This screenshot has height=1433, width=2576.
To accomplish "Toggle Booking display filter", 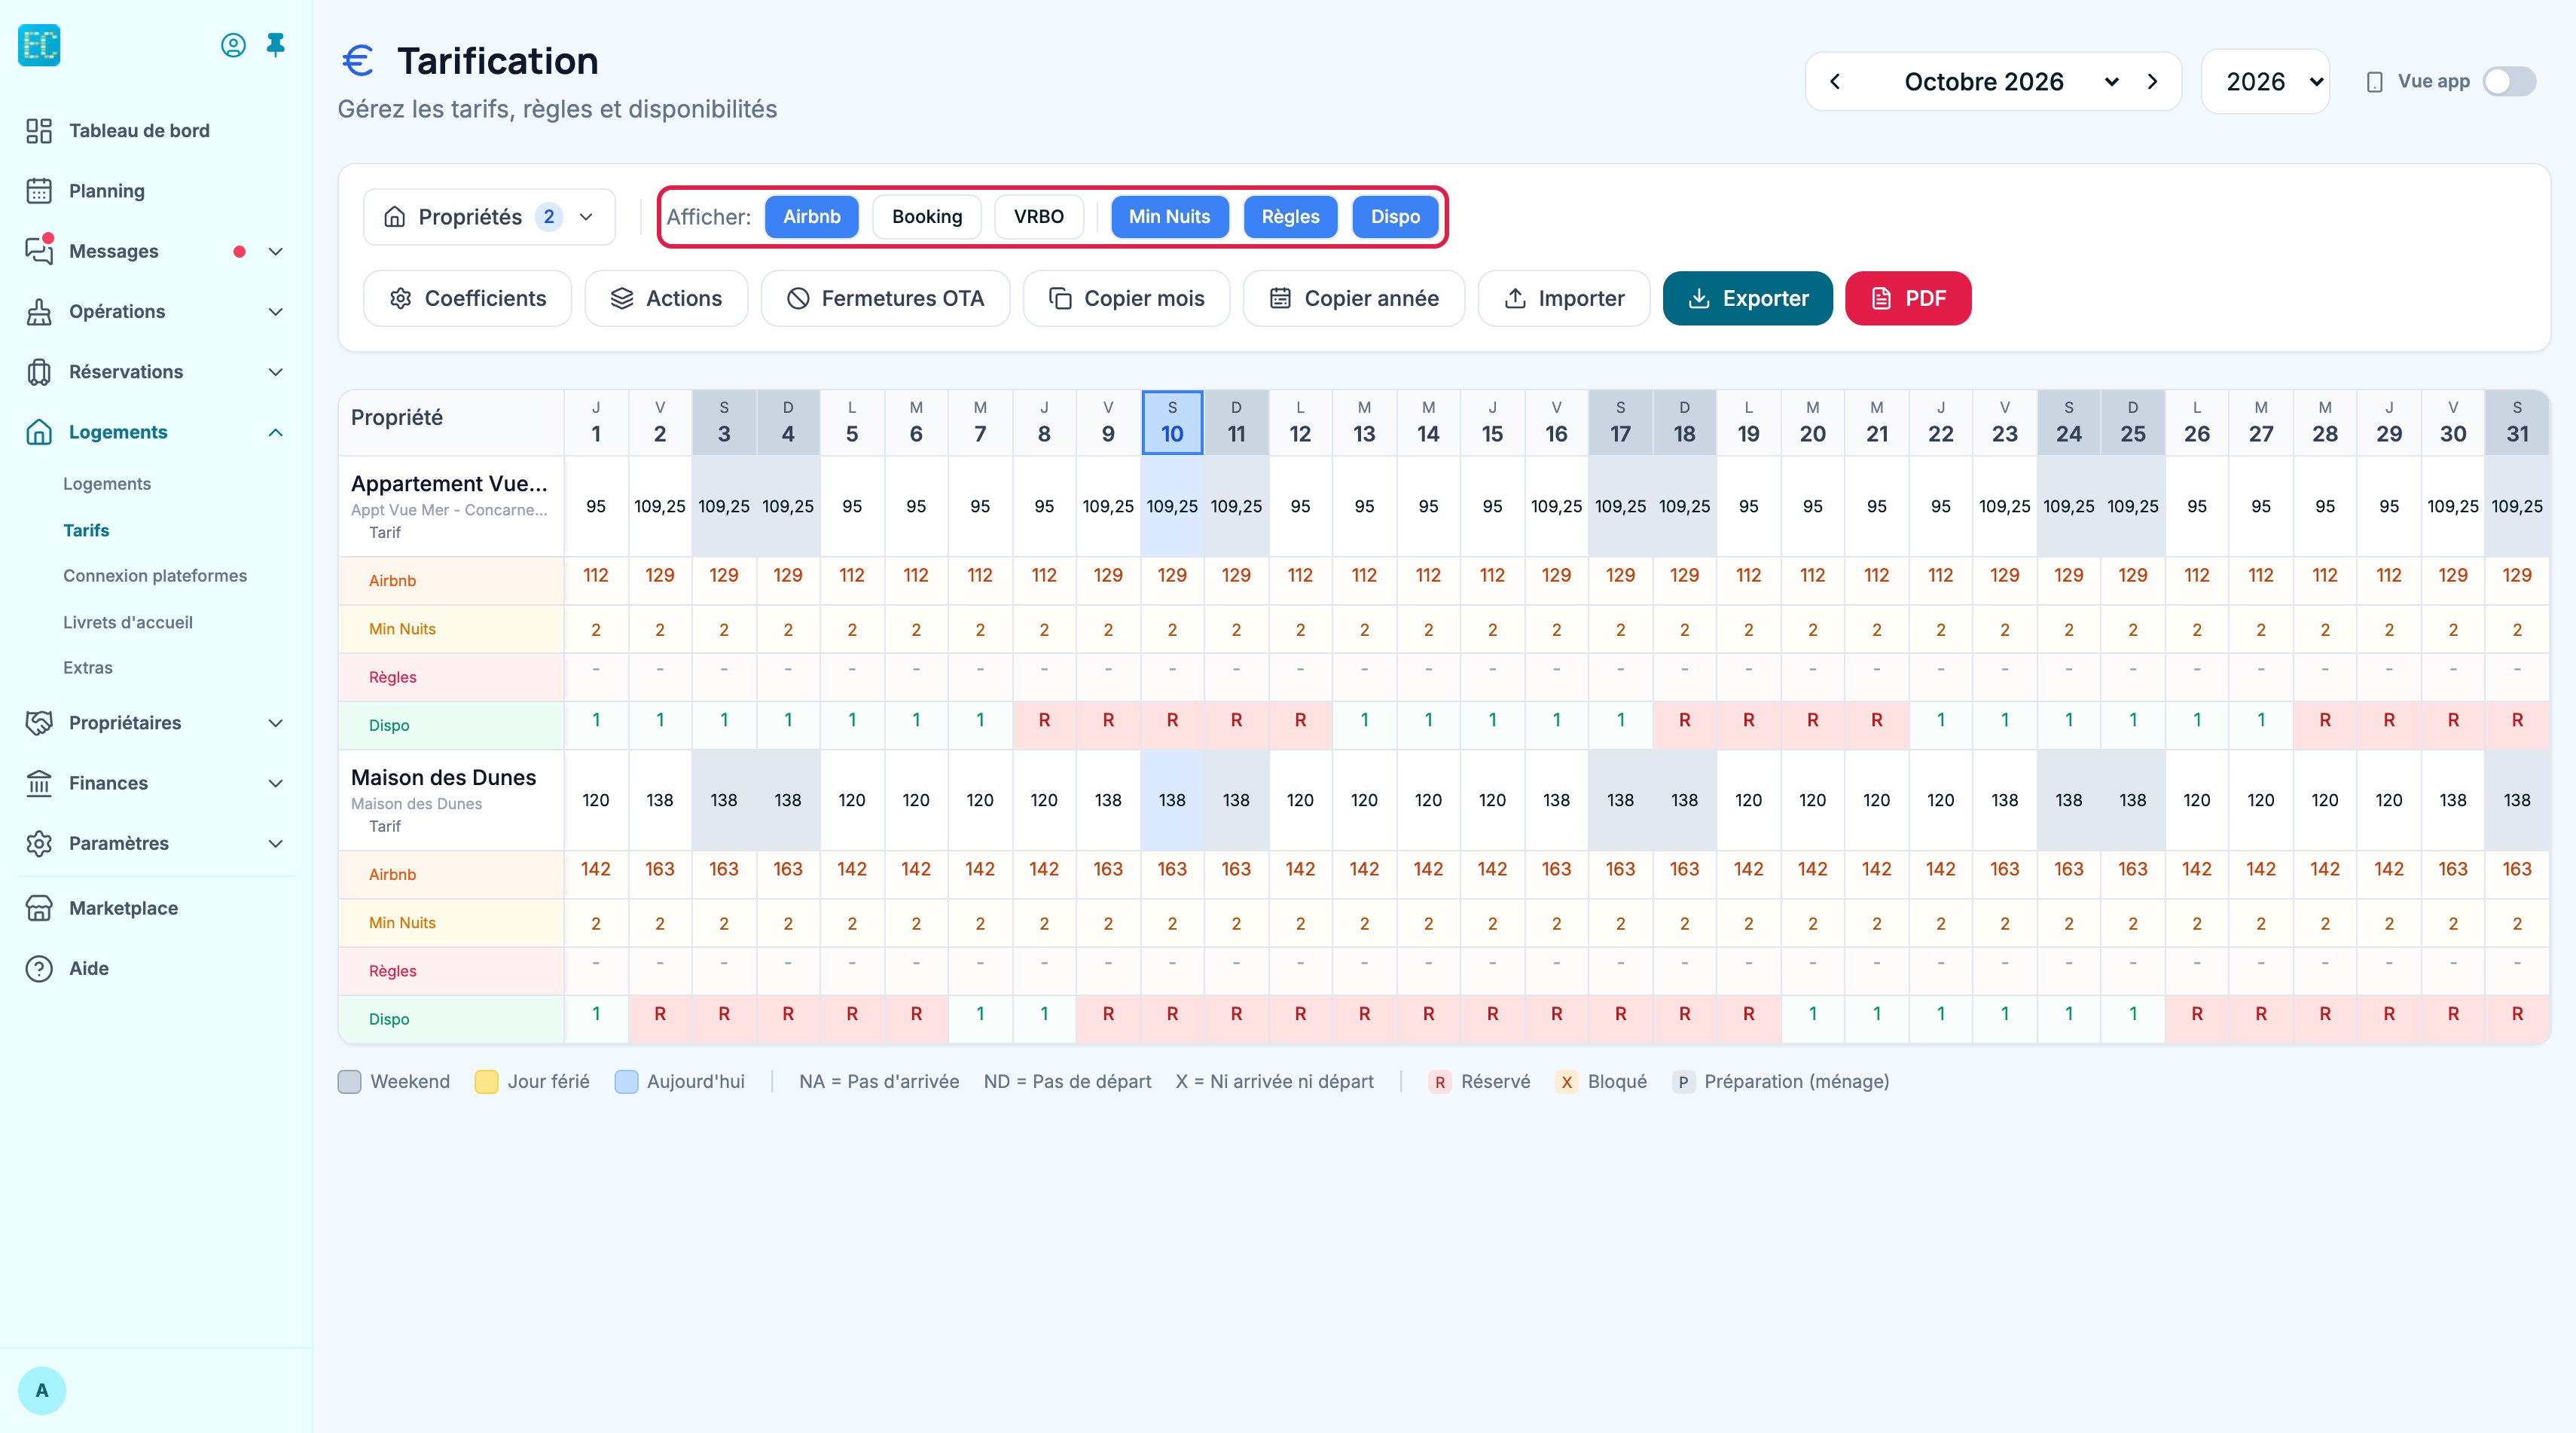I will click(927, 217).
